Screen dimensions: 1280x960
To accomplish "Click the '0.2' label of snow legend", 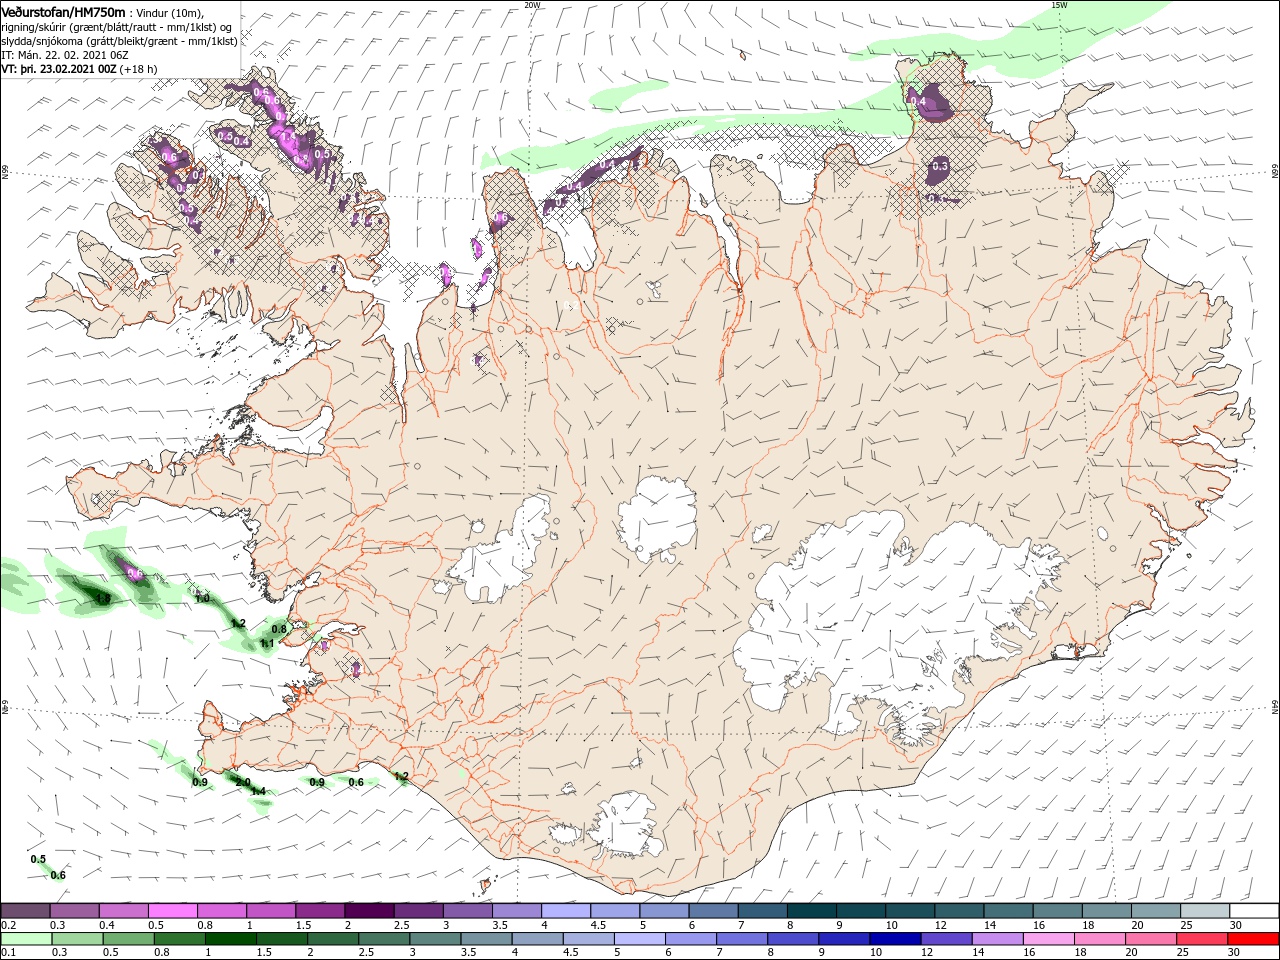I will pos(9,925).
